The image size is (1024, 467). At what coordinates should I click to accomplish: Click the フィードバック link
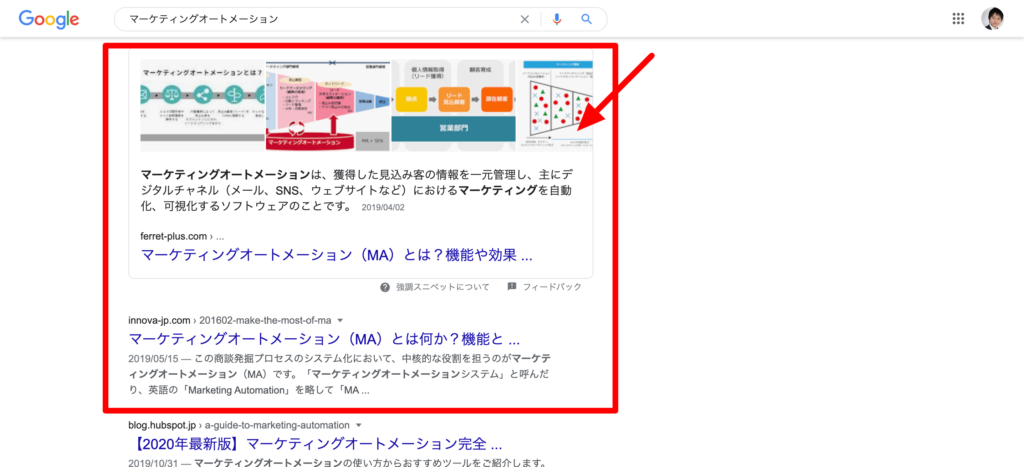click(552, 287)
